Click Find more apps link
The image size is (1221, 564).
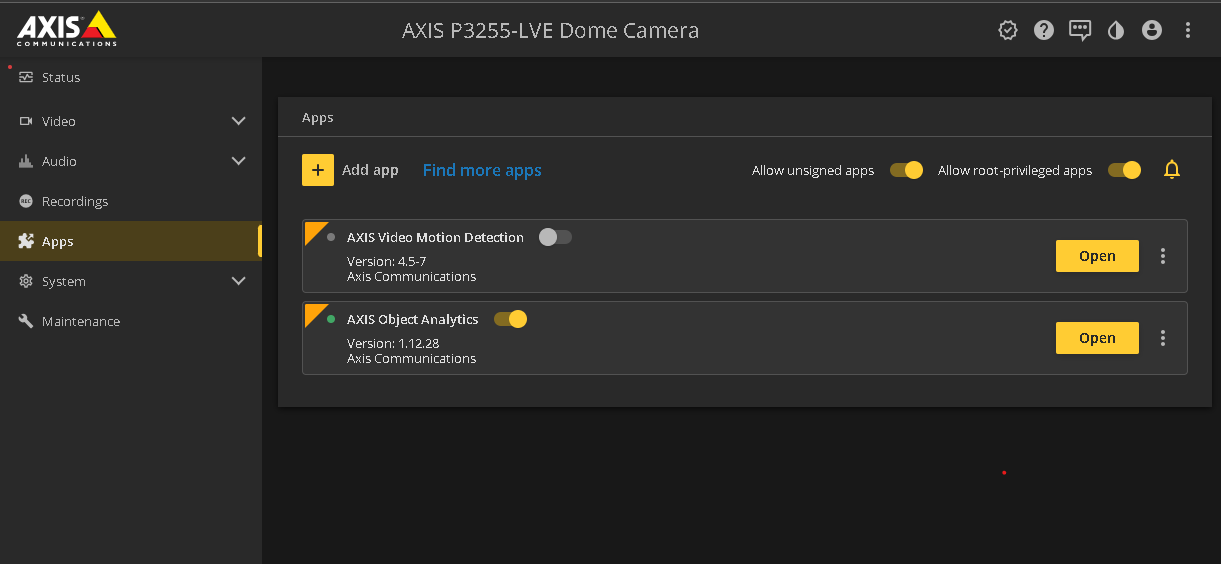click(482, 170)
